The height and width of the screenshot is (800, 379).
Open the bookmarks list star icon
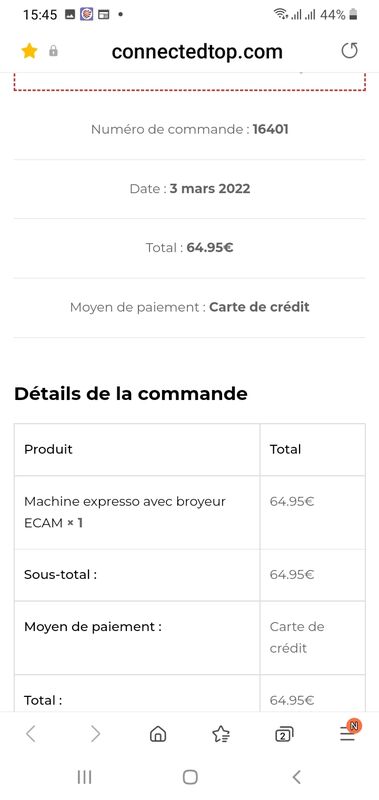221,734
